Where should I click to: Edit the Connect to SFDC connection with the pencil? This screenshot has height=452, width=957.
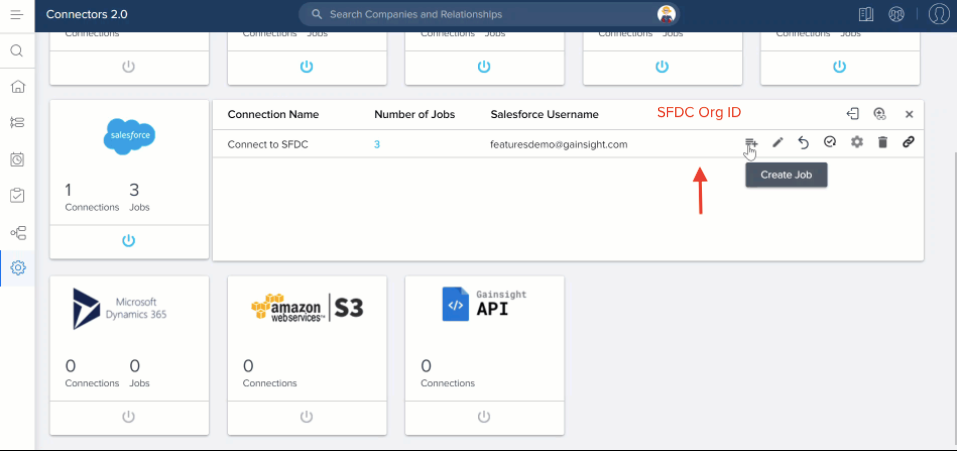[777, 142]
